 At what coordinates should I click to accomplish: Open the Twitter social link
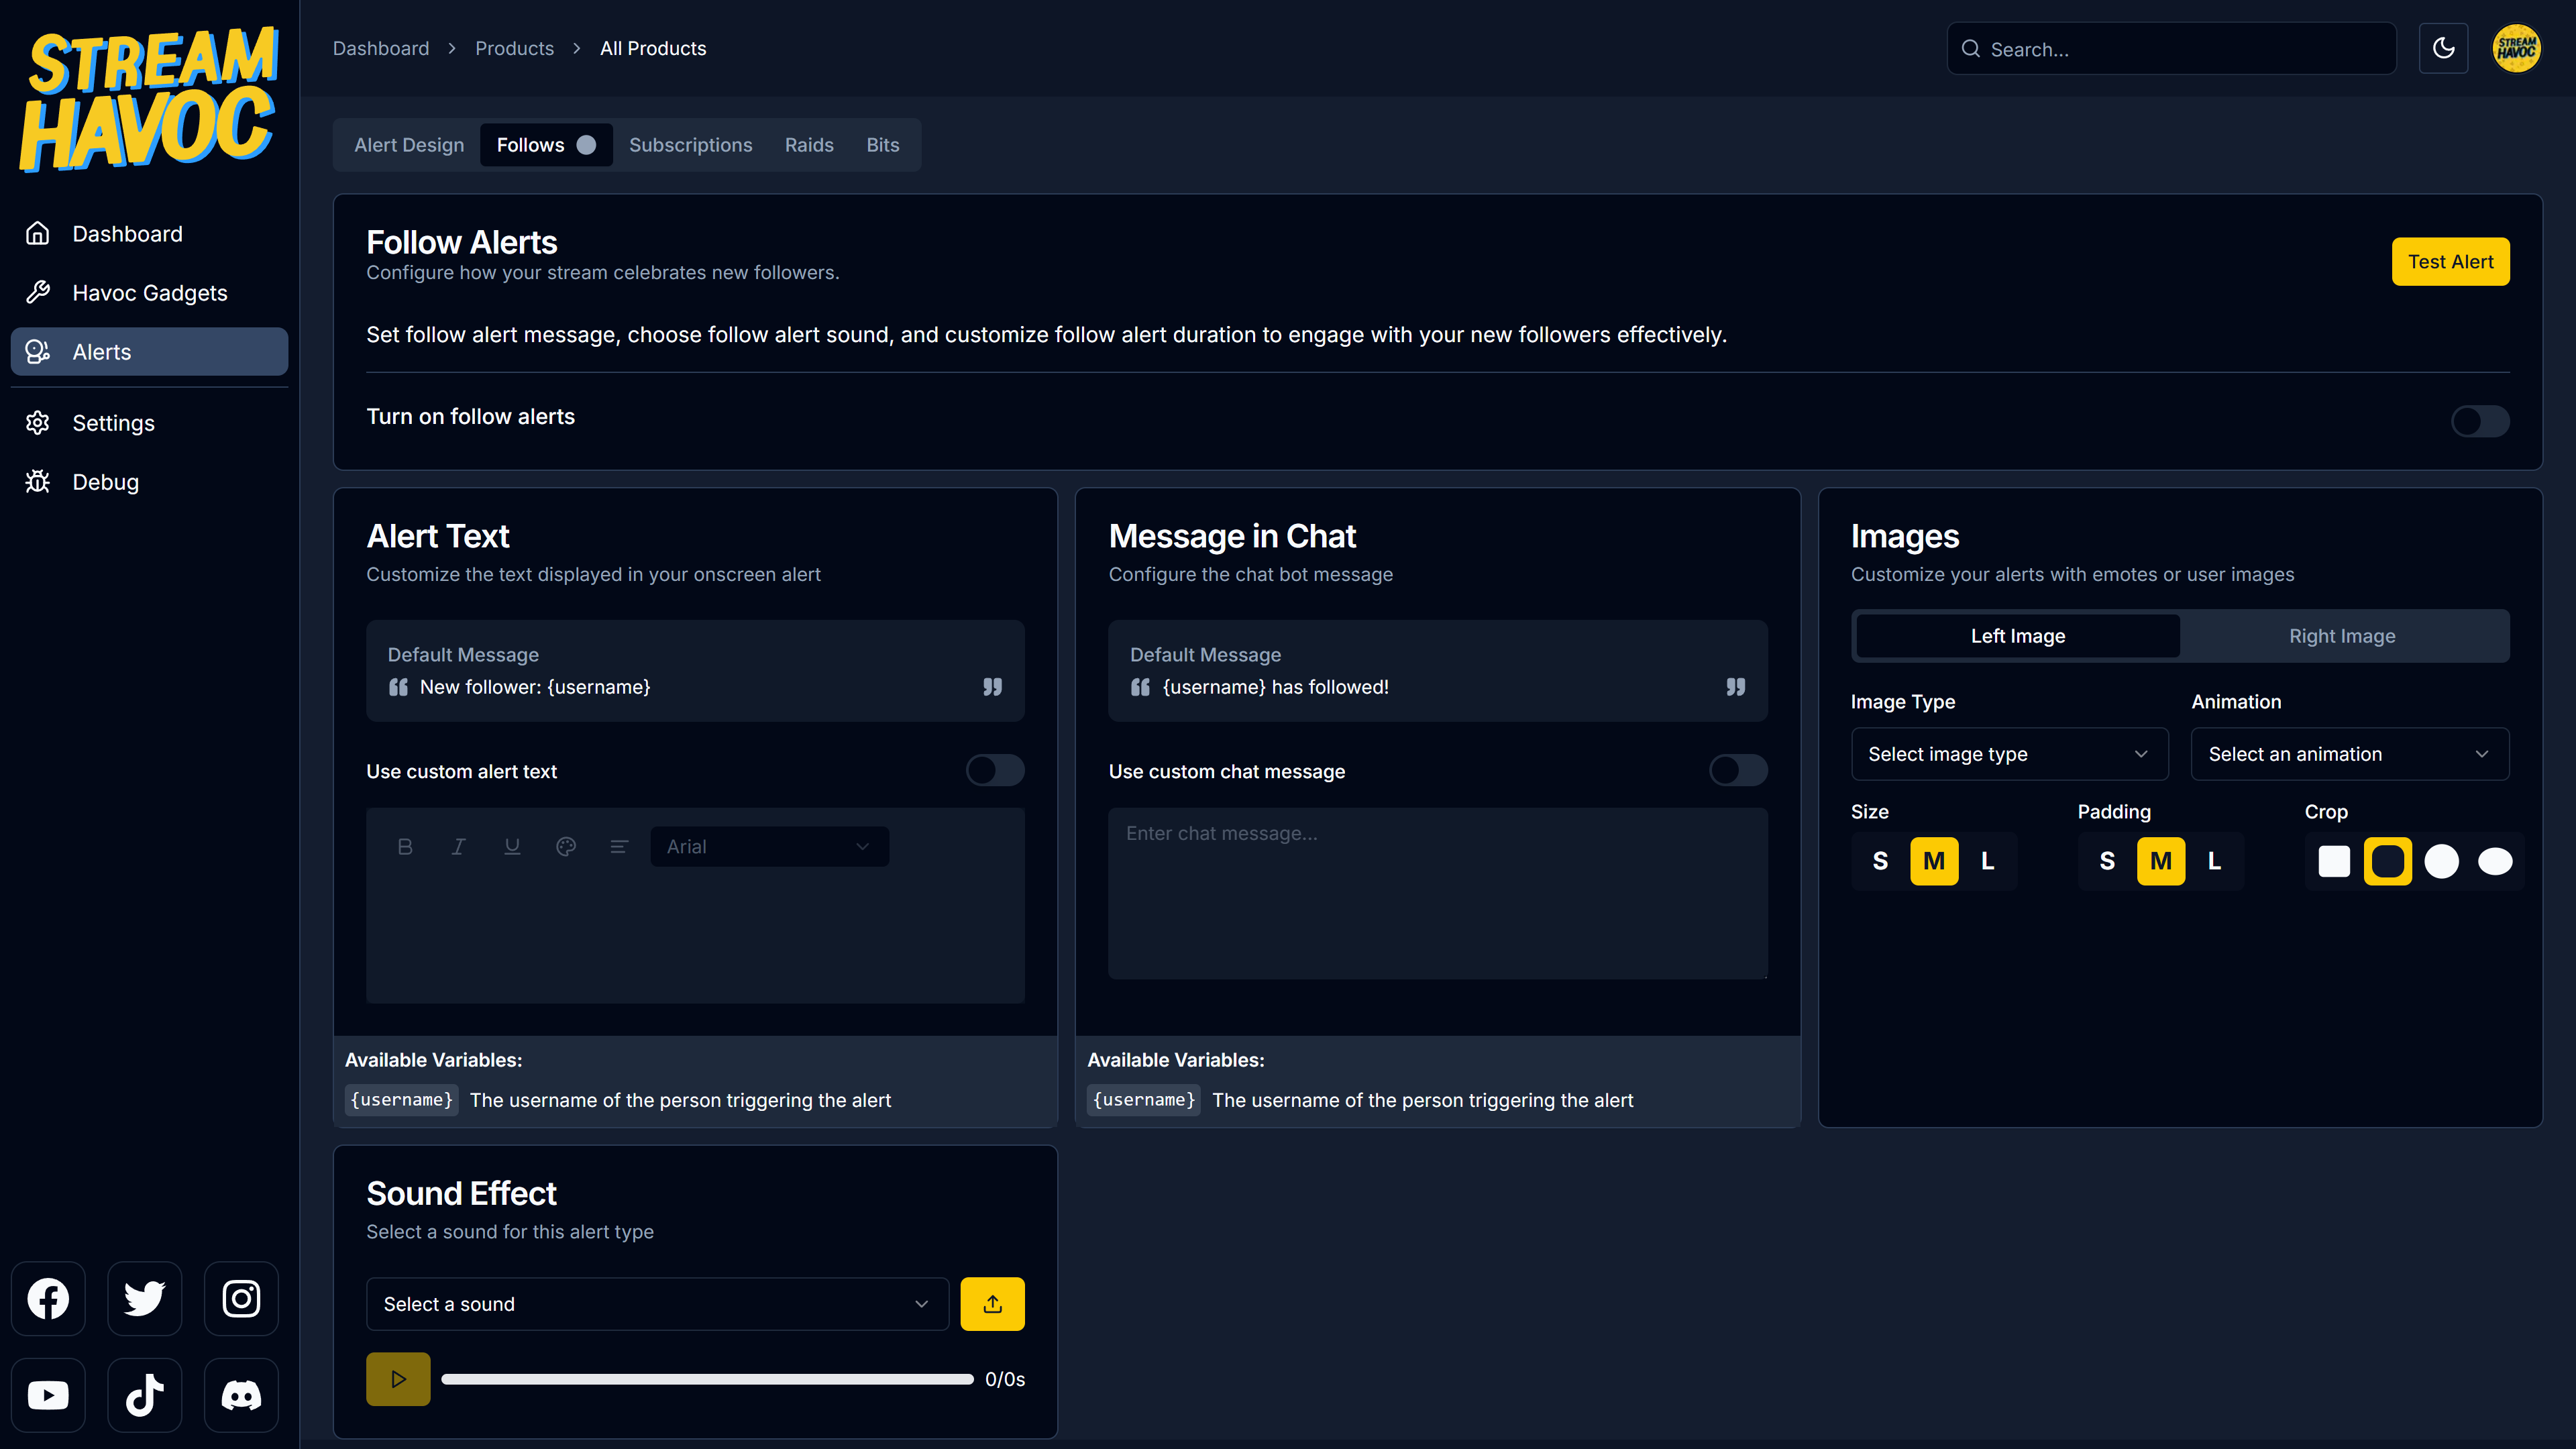pos(145,1298)
